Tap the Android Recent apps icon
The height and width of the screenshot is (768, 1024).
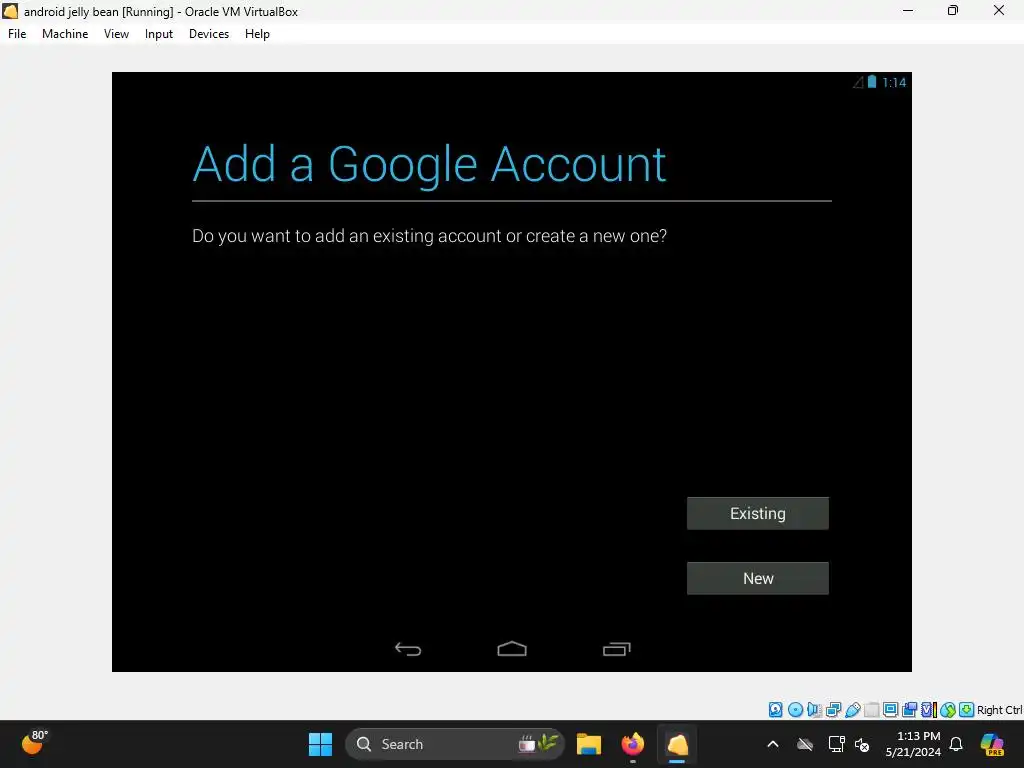tap(616, 648)
